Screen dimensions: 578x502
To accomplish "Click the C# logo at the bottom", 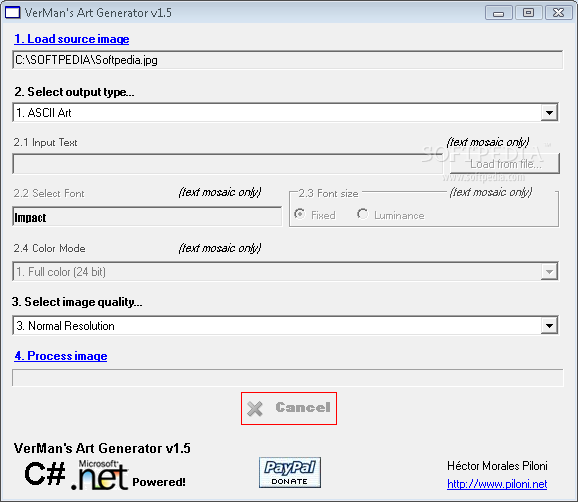I will click(45, 474).
